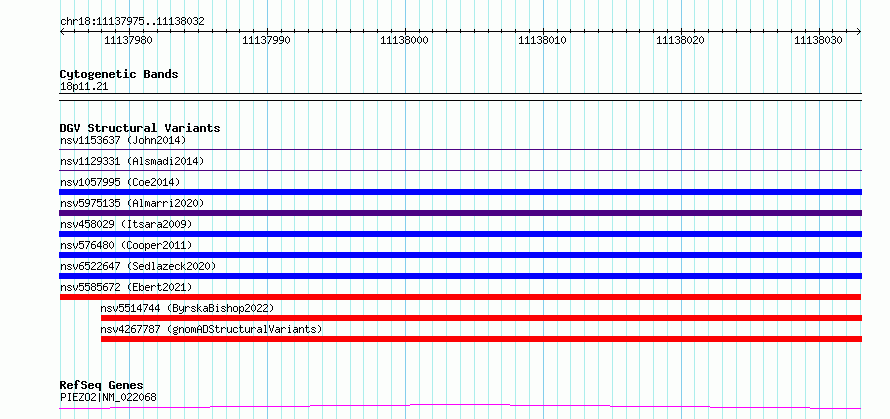Click the blue bar under nsv458029
The image size is (890, 419).
click(x=460, y=234)
